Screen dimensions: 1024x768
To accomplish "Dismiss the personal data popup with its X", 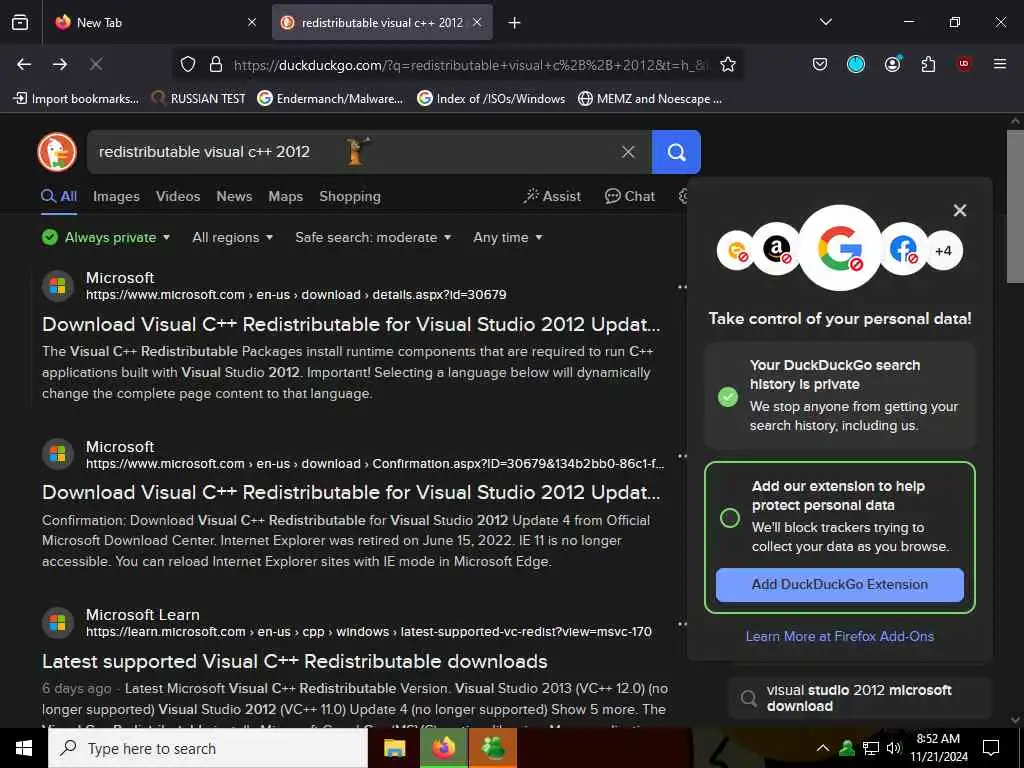I will point(959,210).
